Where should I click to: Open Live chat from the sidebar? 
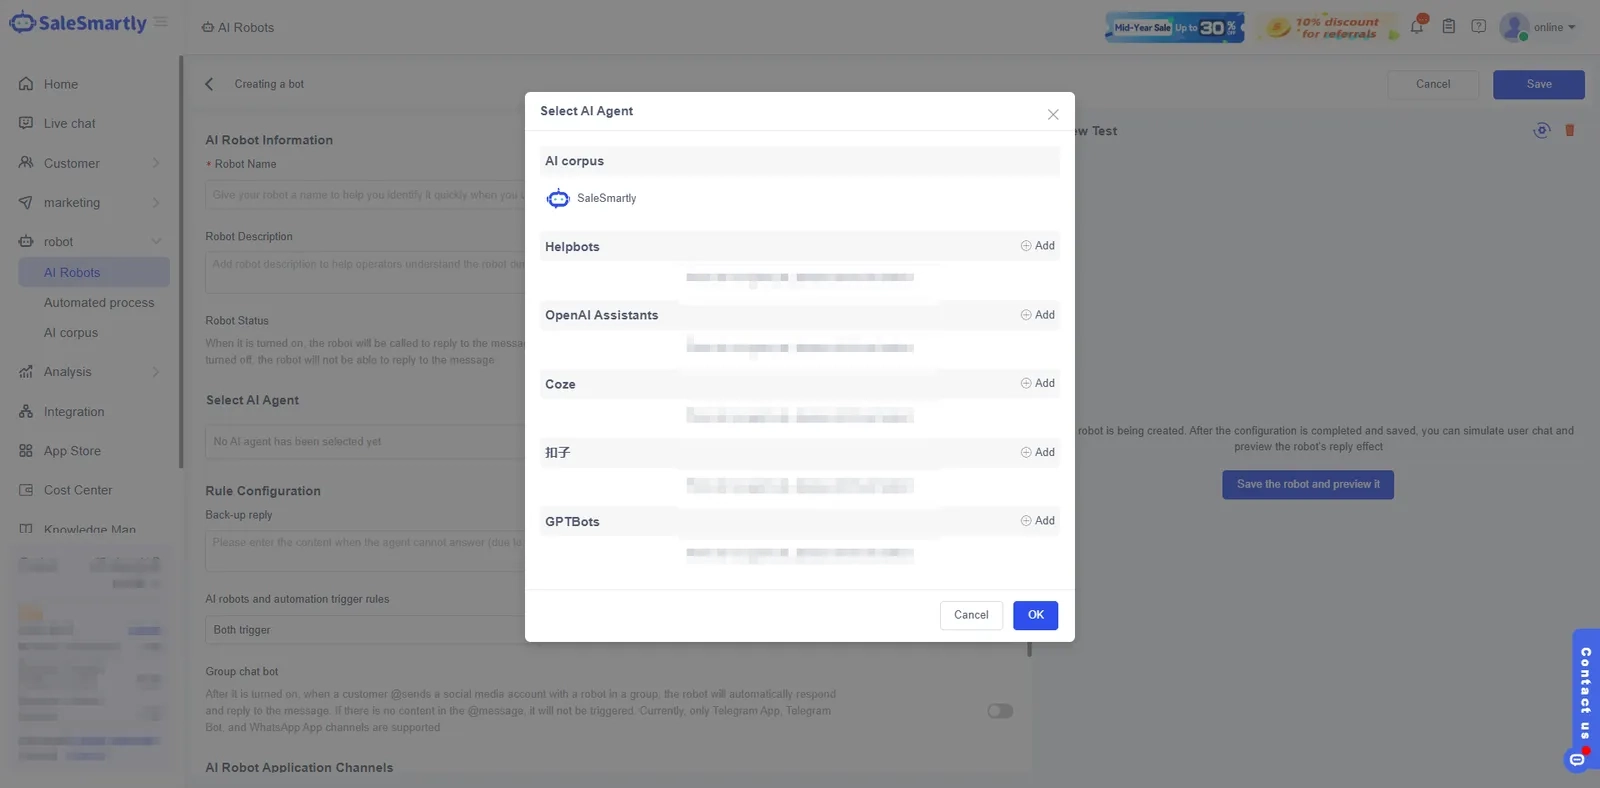click(70, 124)
